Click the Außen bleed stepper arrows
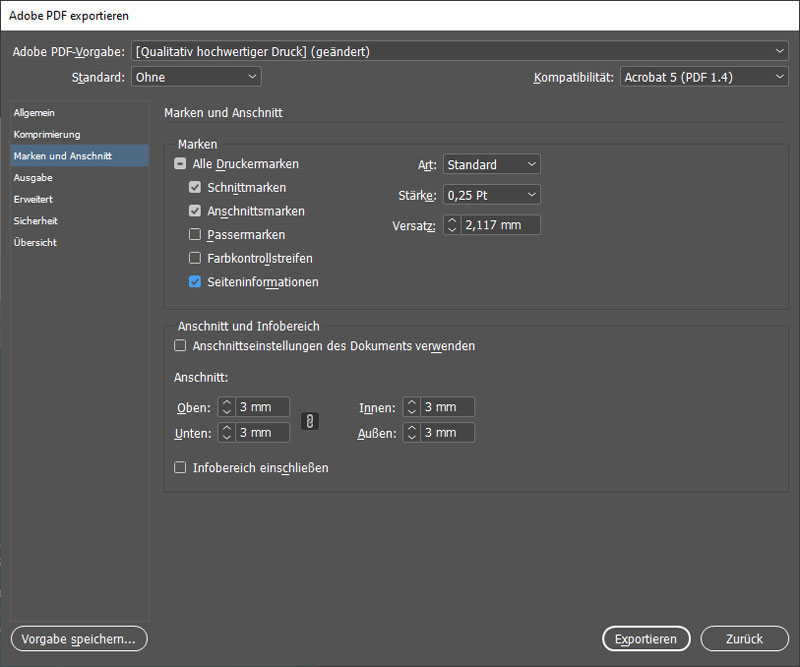This screenshot has height=667, width=800. tap(411, 433)
